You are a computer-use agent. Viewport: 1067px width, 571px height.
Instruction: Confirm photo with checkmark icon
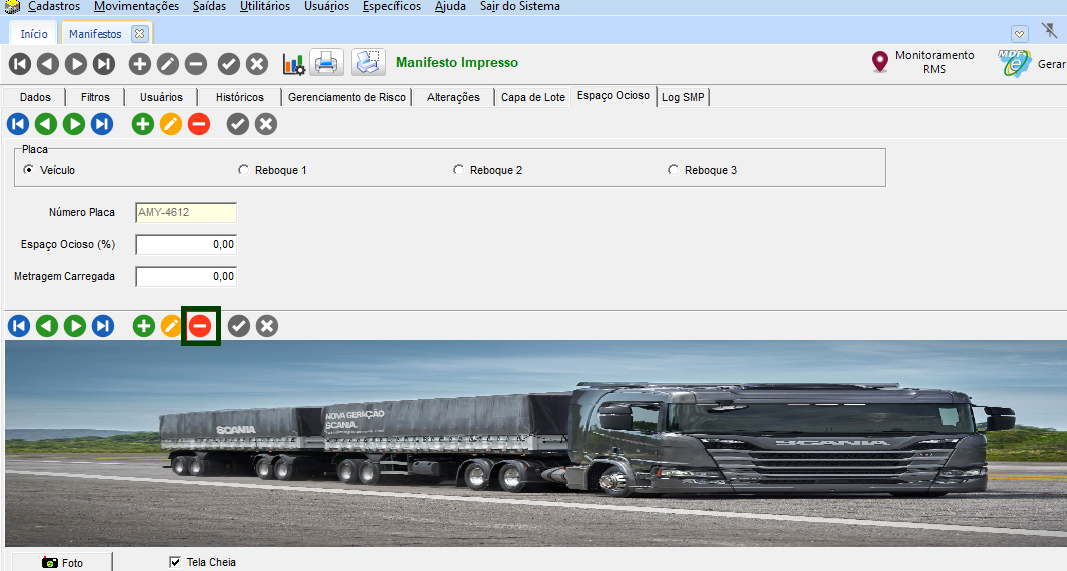click(x=238, y=326)
